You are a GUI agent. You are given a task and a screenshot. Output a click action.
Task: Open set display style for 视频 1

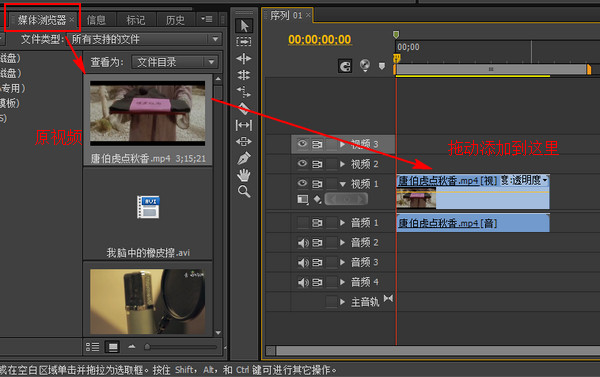point(302,199)
